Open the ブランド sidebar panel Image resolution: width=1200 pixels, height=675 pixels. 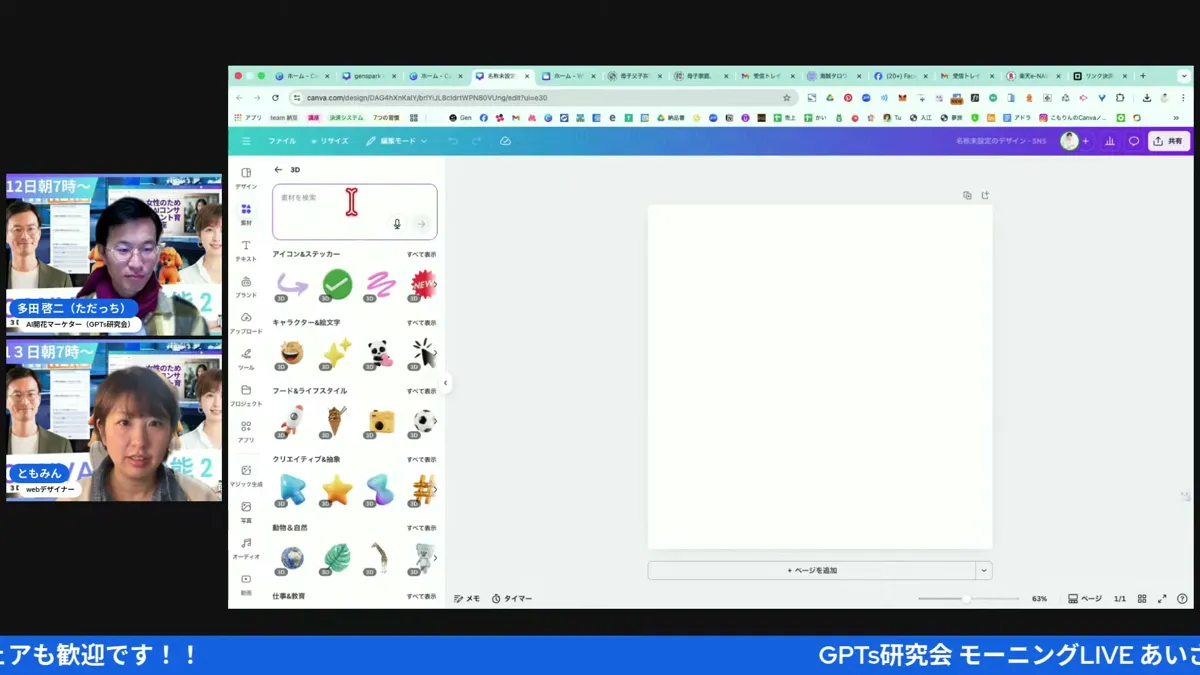tap(246, 287)
